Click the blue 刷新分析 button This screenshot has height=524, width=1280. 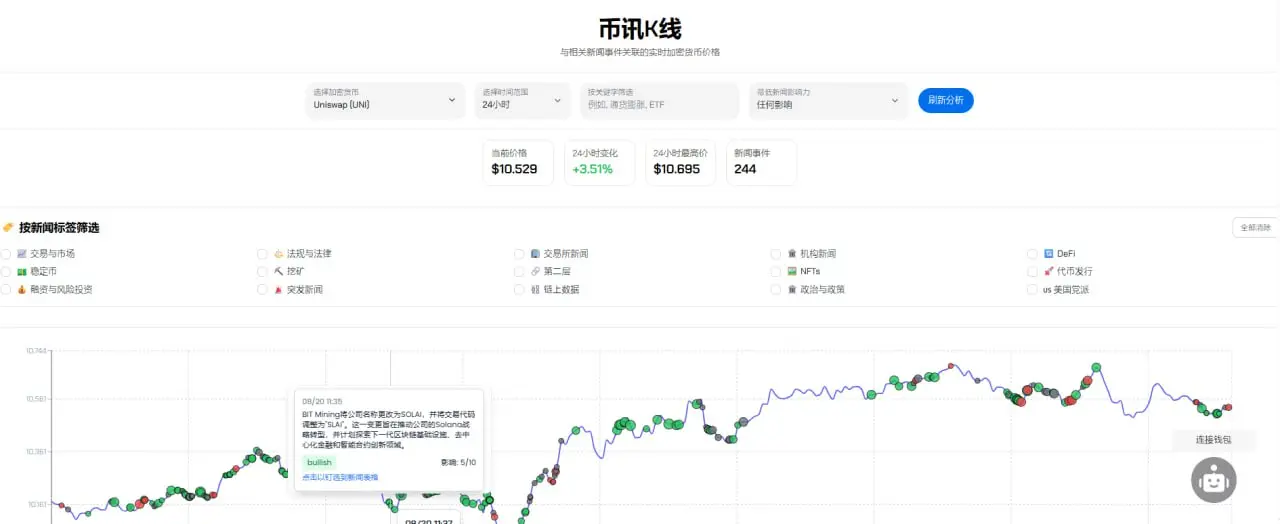(946, 100)
